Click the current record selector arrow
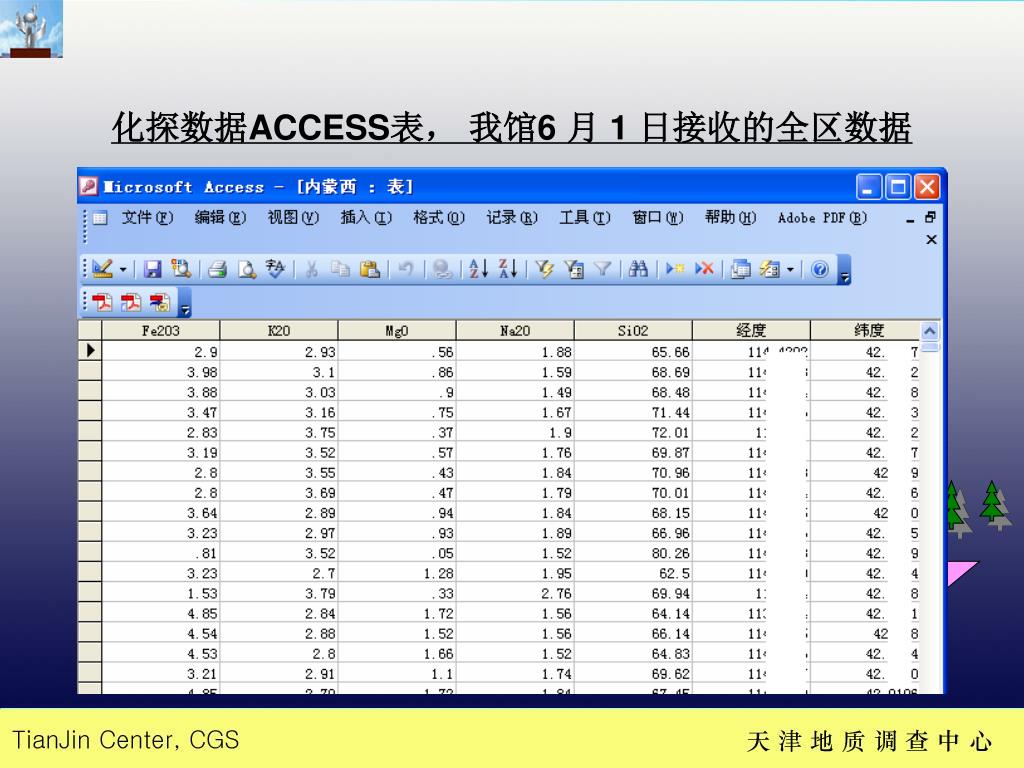 click(x=90, y=351)
